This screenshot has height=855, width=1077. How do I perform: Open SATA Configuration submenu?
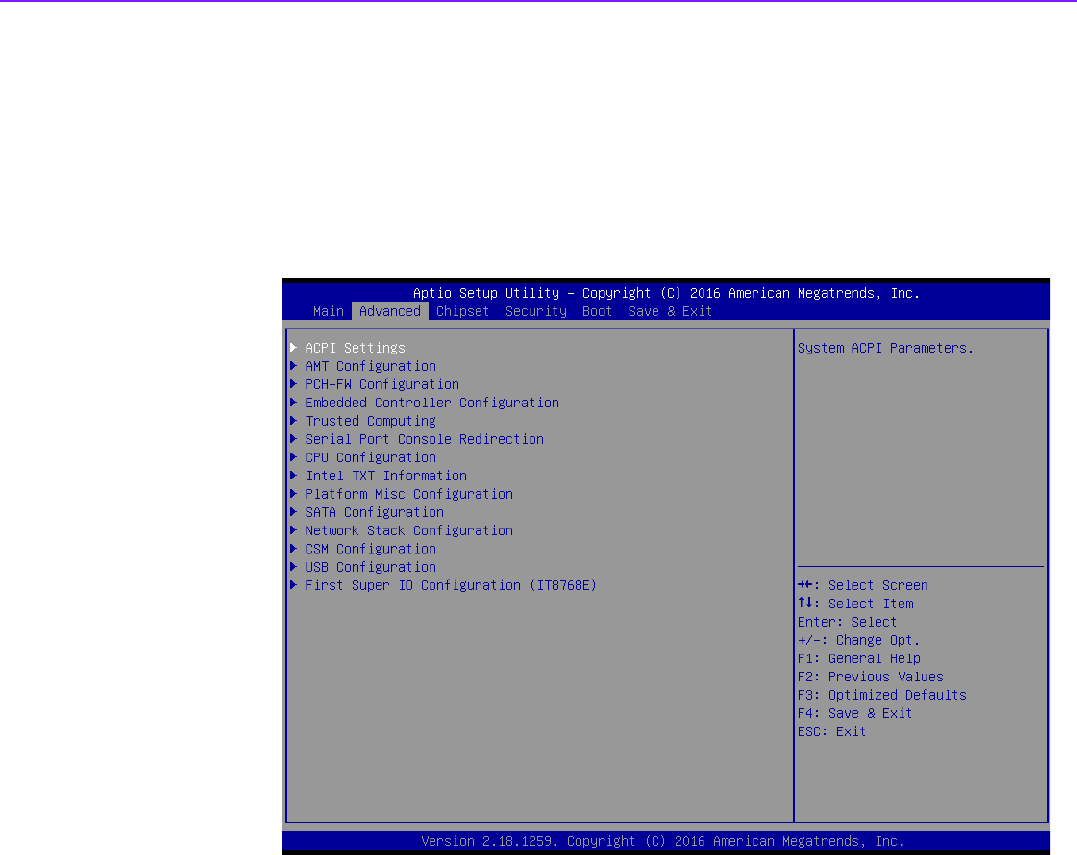click(374, 512)
